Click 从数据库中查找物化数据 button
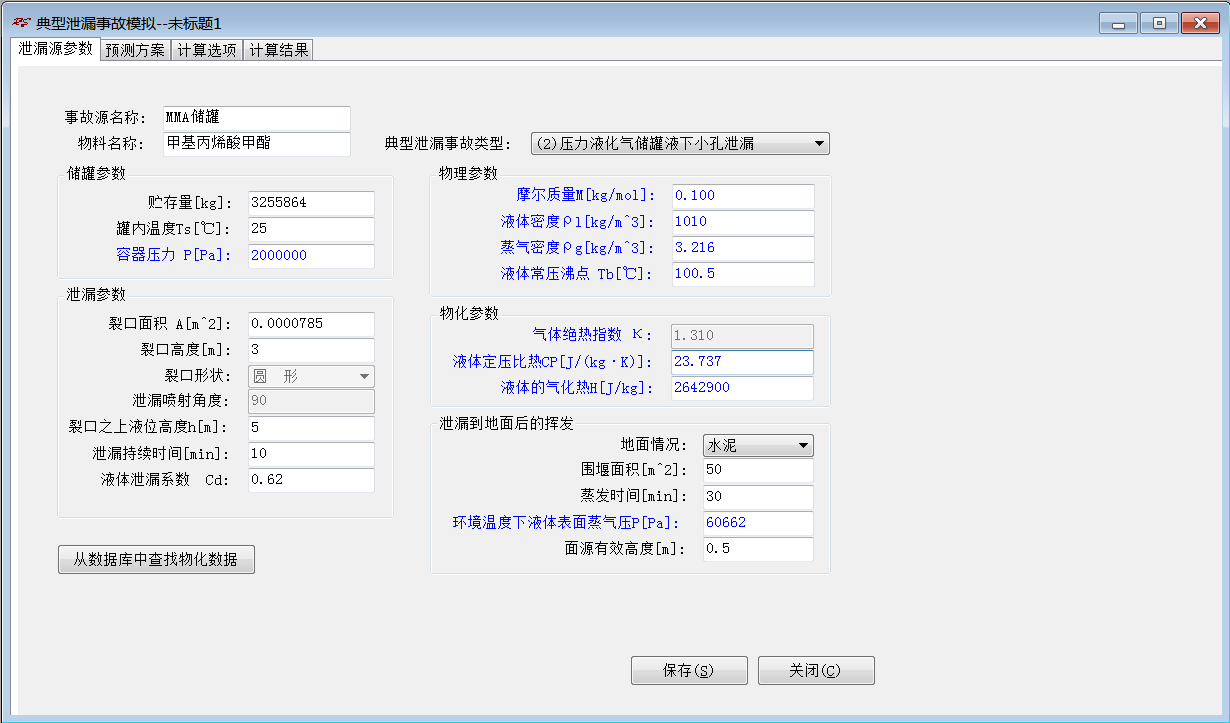The width and height of the screenshot is (1230, 723). 156,560
